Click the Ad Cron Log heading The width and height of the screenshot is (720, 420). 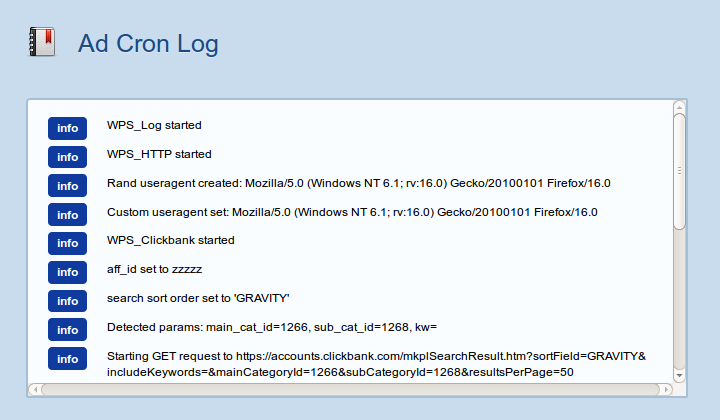148,44
